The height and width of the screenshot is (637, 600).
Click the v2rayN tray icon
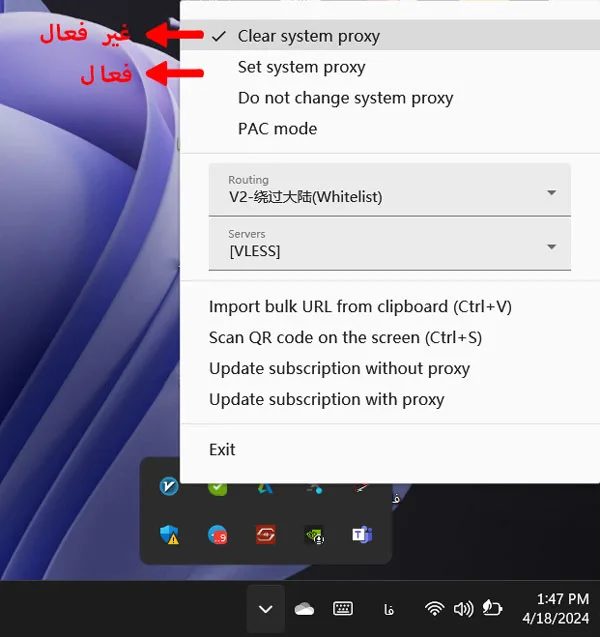[170, 487]
